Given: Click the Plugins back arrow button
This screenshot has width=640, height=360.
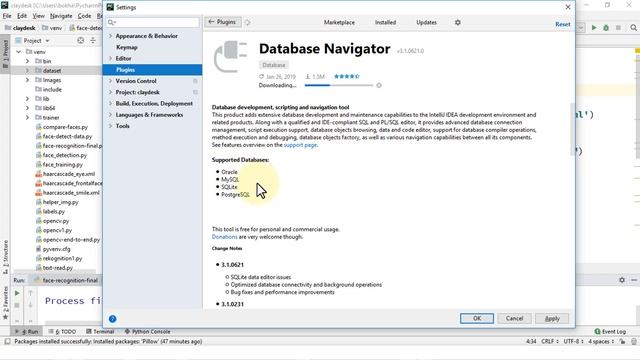Looking at the screenshot, I should click(x=222, y=22).
